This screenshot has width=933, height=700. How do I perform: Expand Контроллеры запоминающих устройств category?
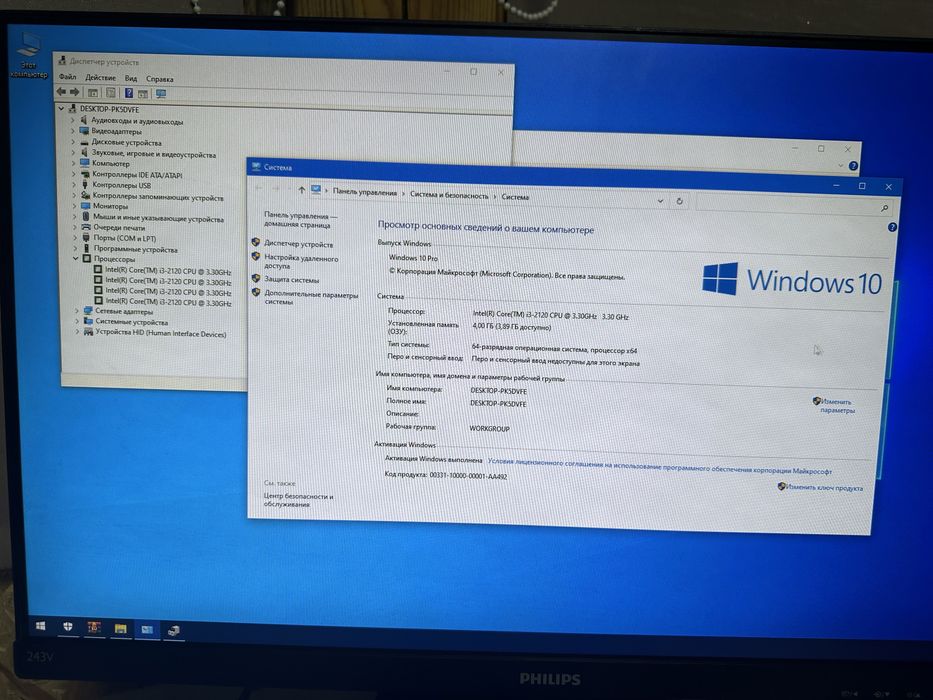click(74, 195)
